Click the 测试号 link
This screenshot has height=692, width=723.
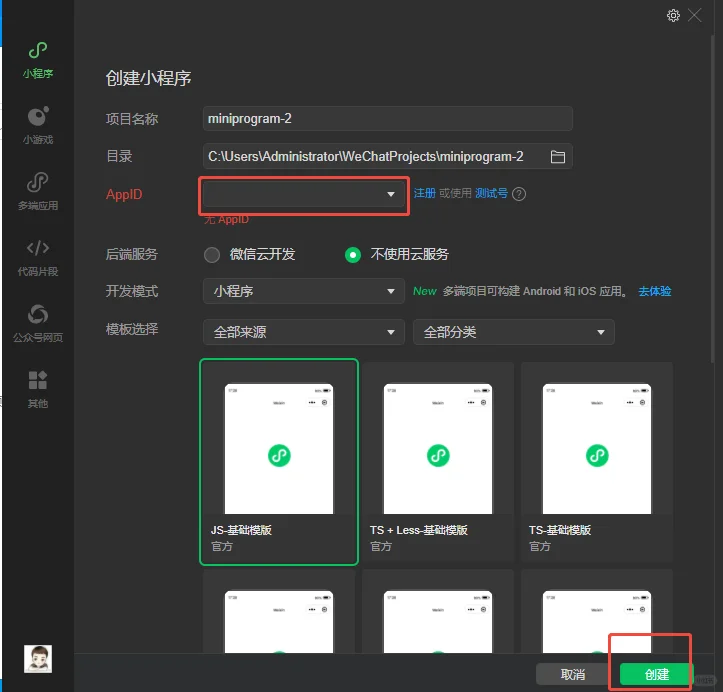[x=492, y=193]
